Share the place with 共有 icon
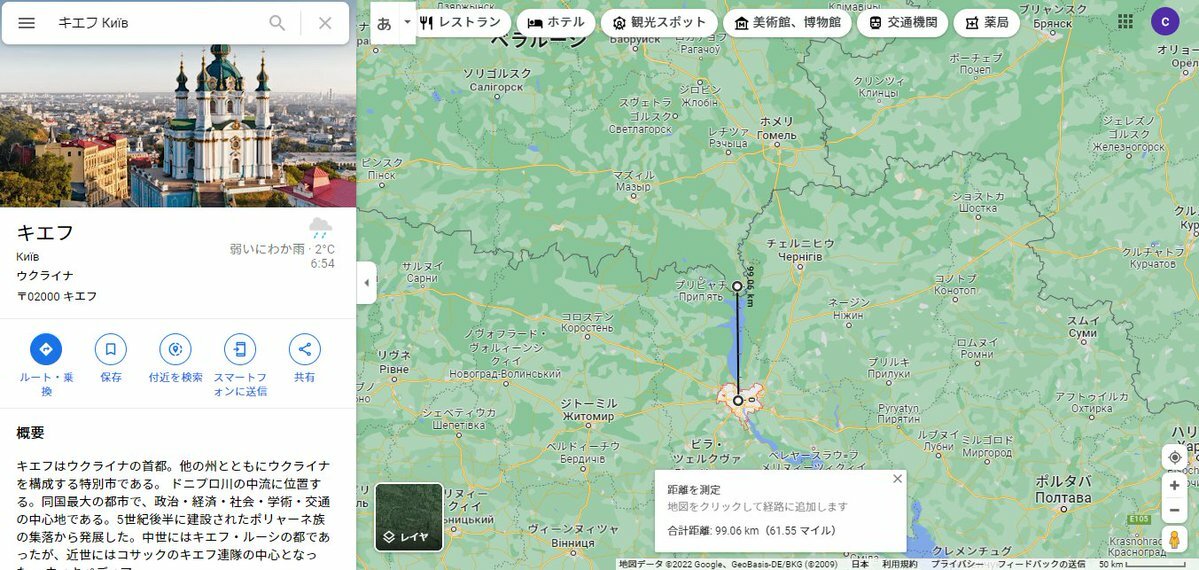 click(x=305, y=349)
